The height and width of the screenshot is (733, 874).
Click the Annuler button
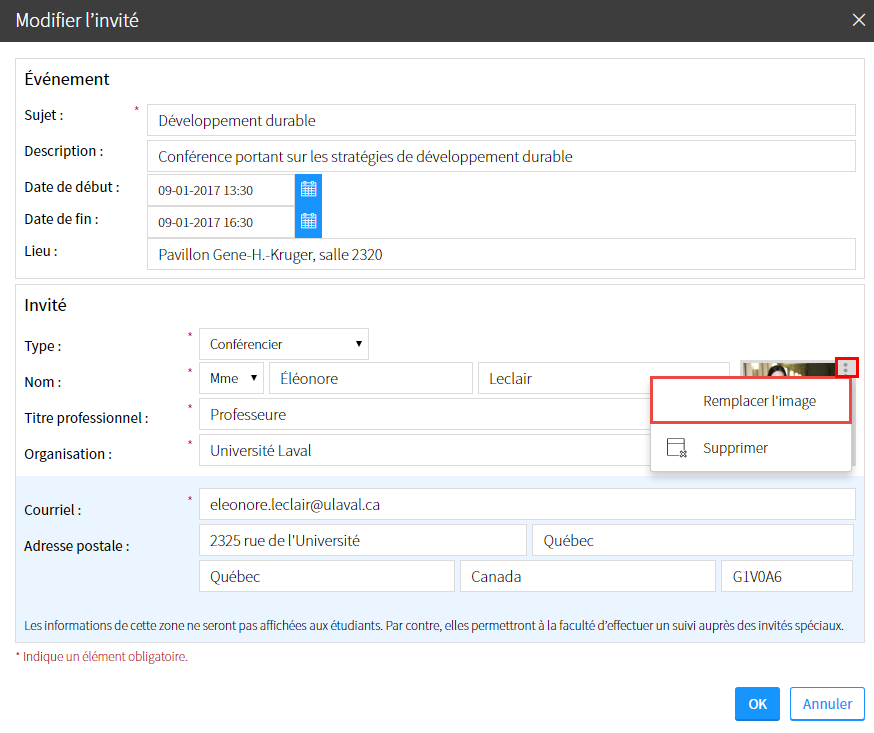pos(827,704)
